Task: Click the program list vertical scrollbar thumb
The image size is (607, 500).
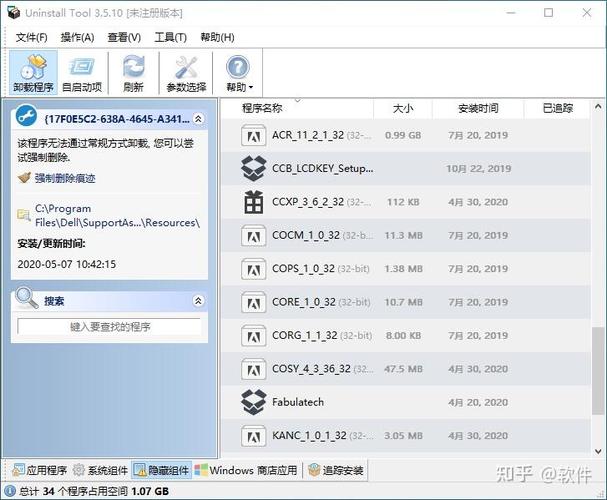Action: [598, 372]
